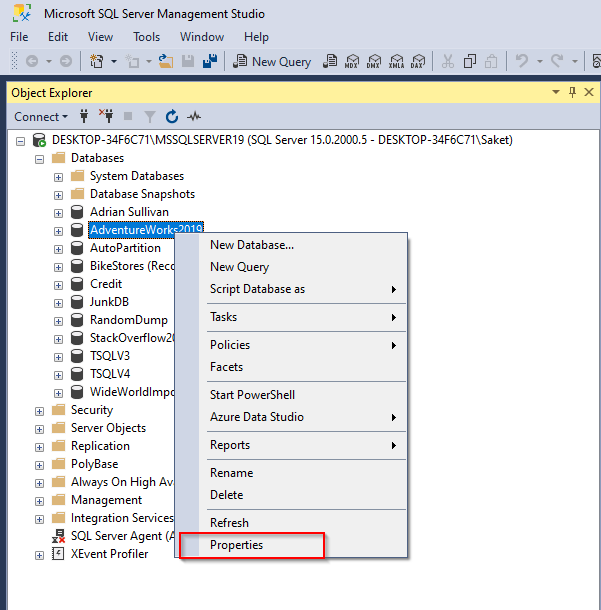
Task: Click the Save disk icon
Action: (x=188, y=61)
